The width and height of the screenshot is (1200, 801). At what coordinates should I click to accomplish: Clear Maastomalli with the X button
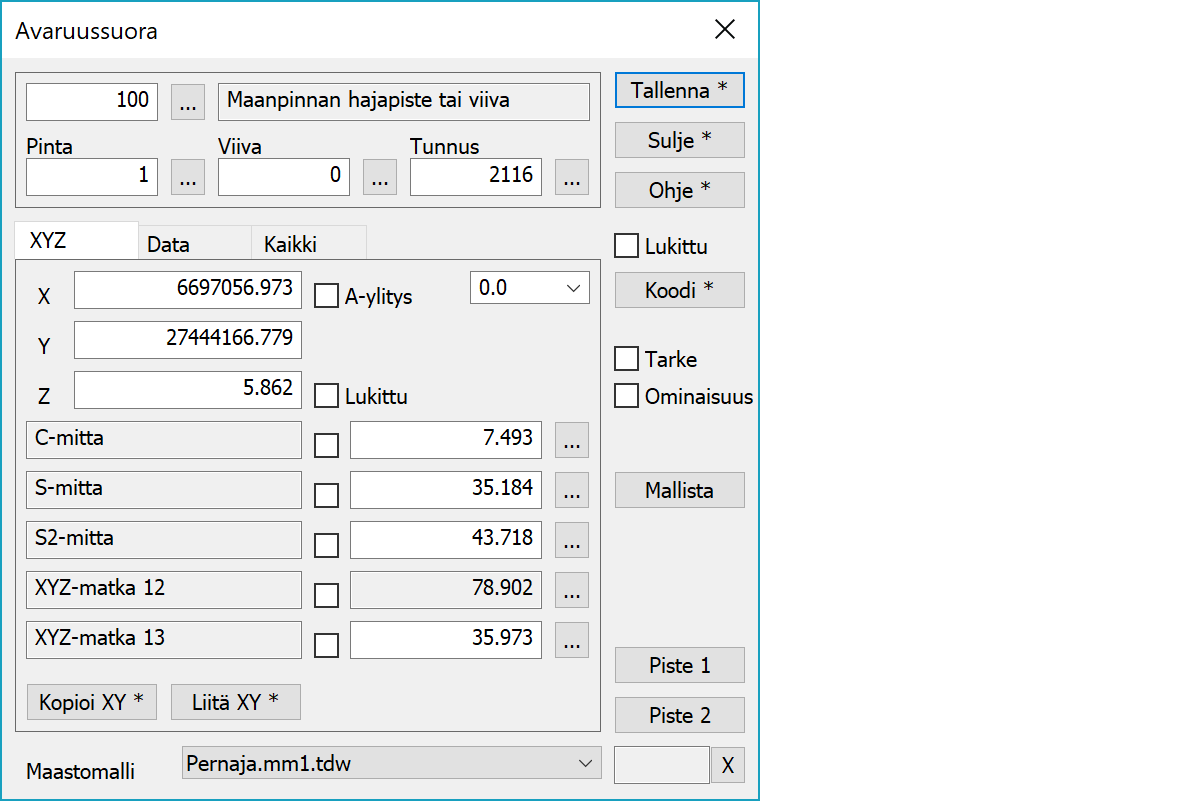727,766
